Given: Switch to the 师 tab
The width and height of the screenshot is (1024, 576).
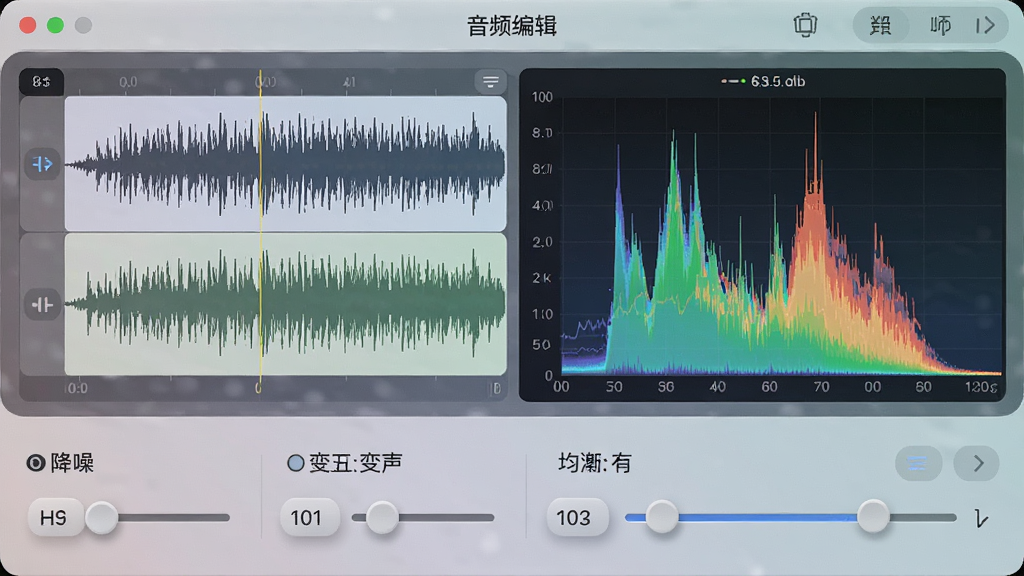Looking at the screenshot, I should point(940,25).
